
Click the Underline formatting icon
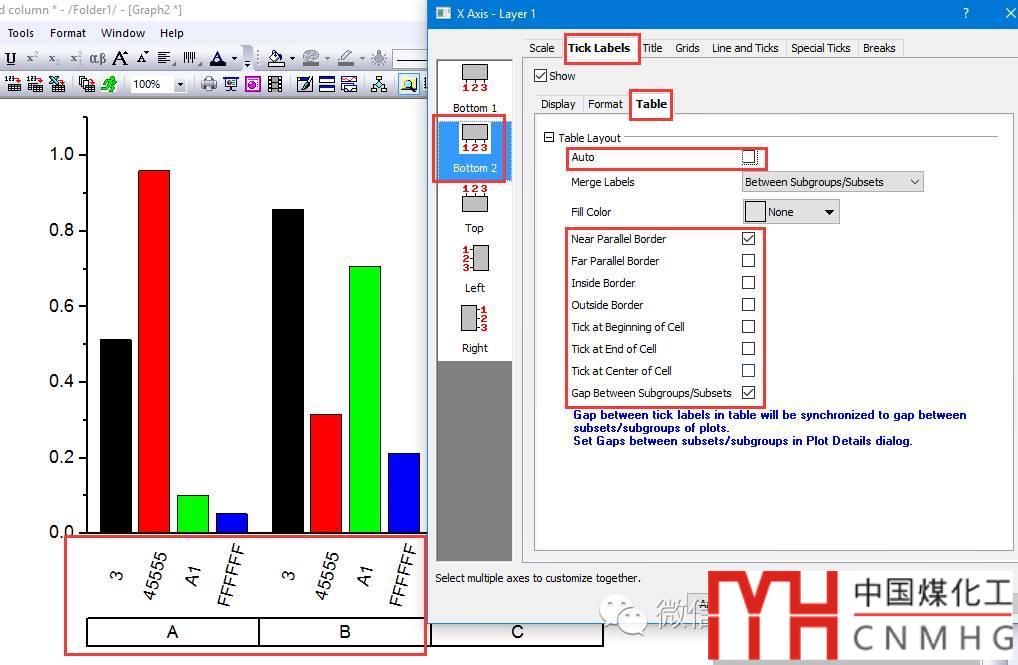coord(11,59)
